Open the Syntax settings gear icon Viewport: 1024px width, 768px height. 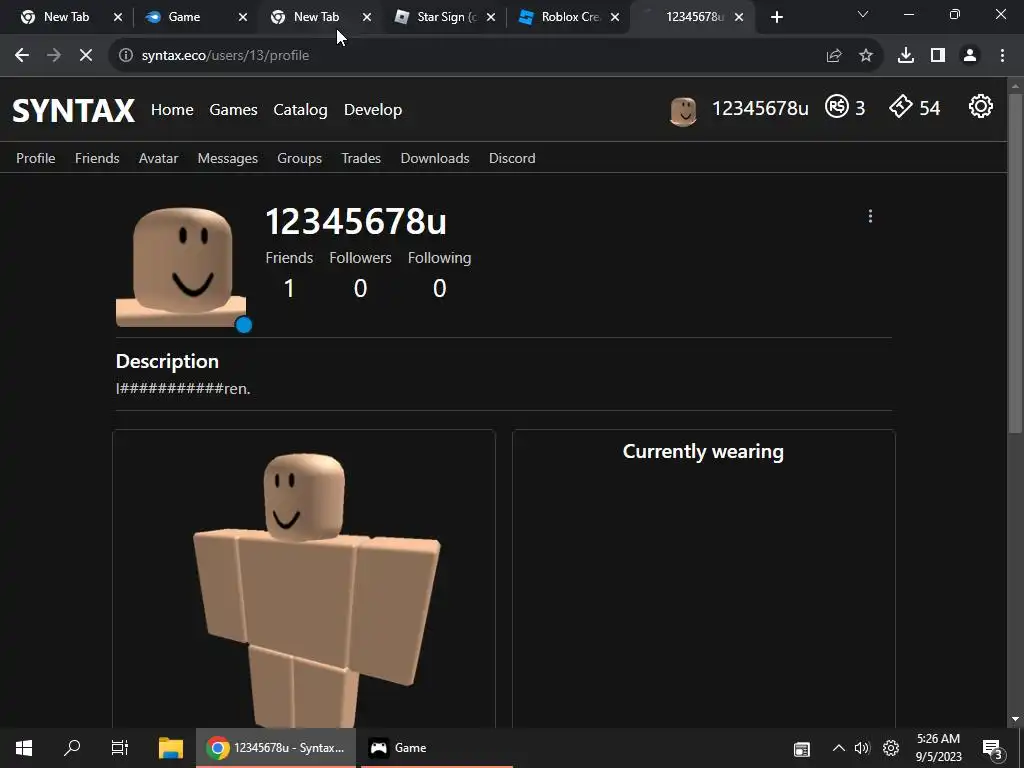pyautogui.click(x=980, y=106)
